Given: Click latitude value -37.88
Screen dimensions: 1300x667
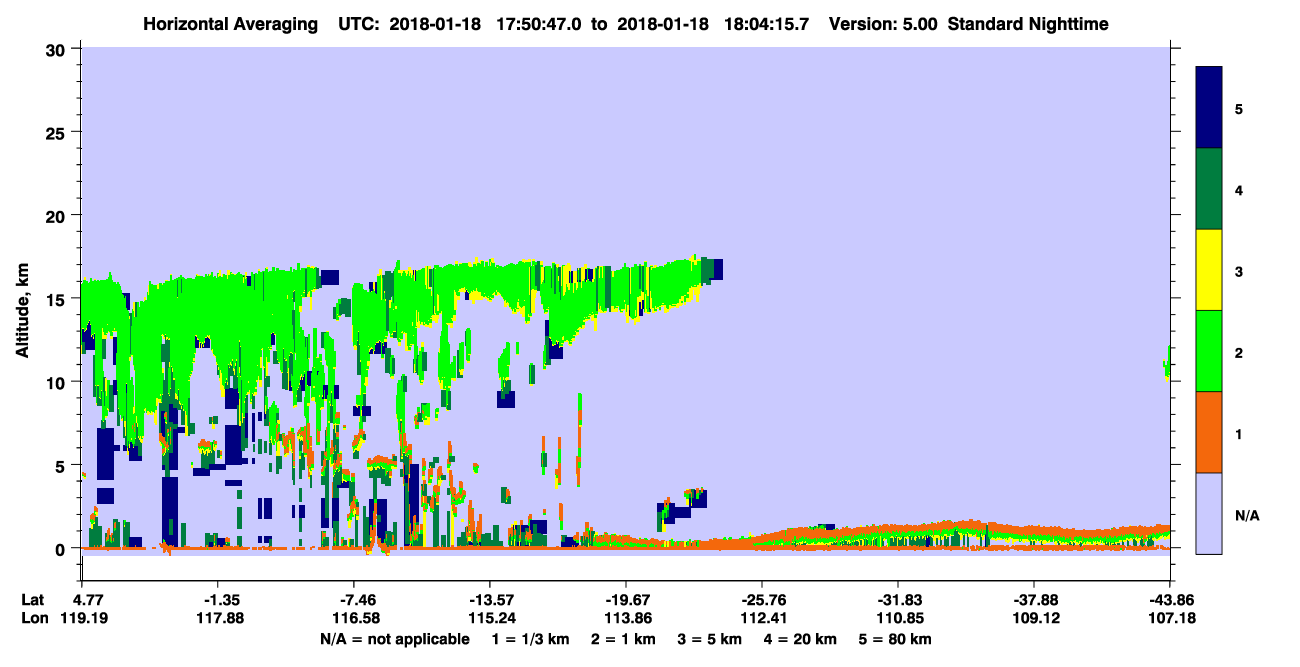Looking at the screenshot, I should point(1033,600).
